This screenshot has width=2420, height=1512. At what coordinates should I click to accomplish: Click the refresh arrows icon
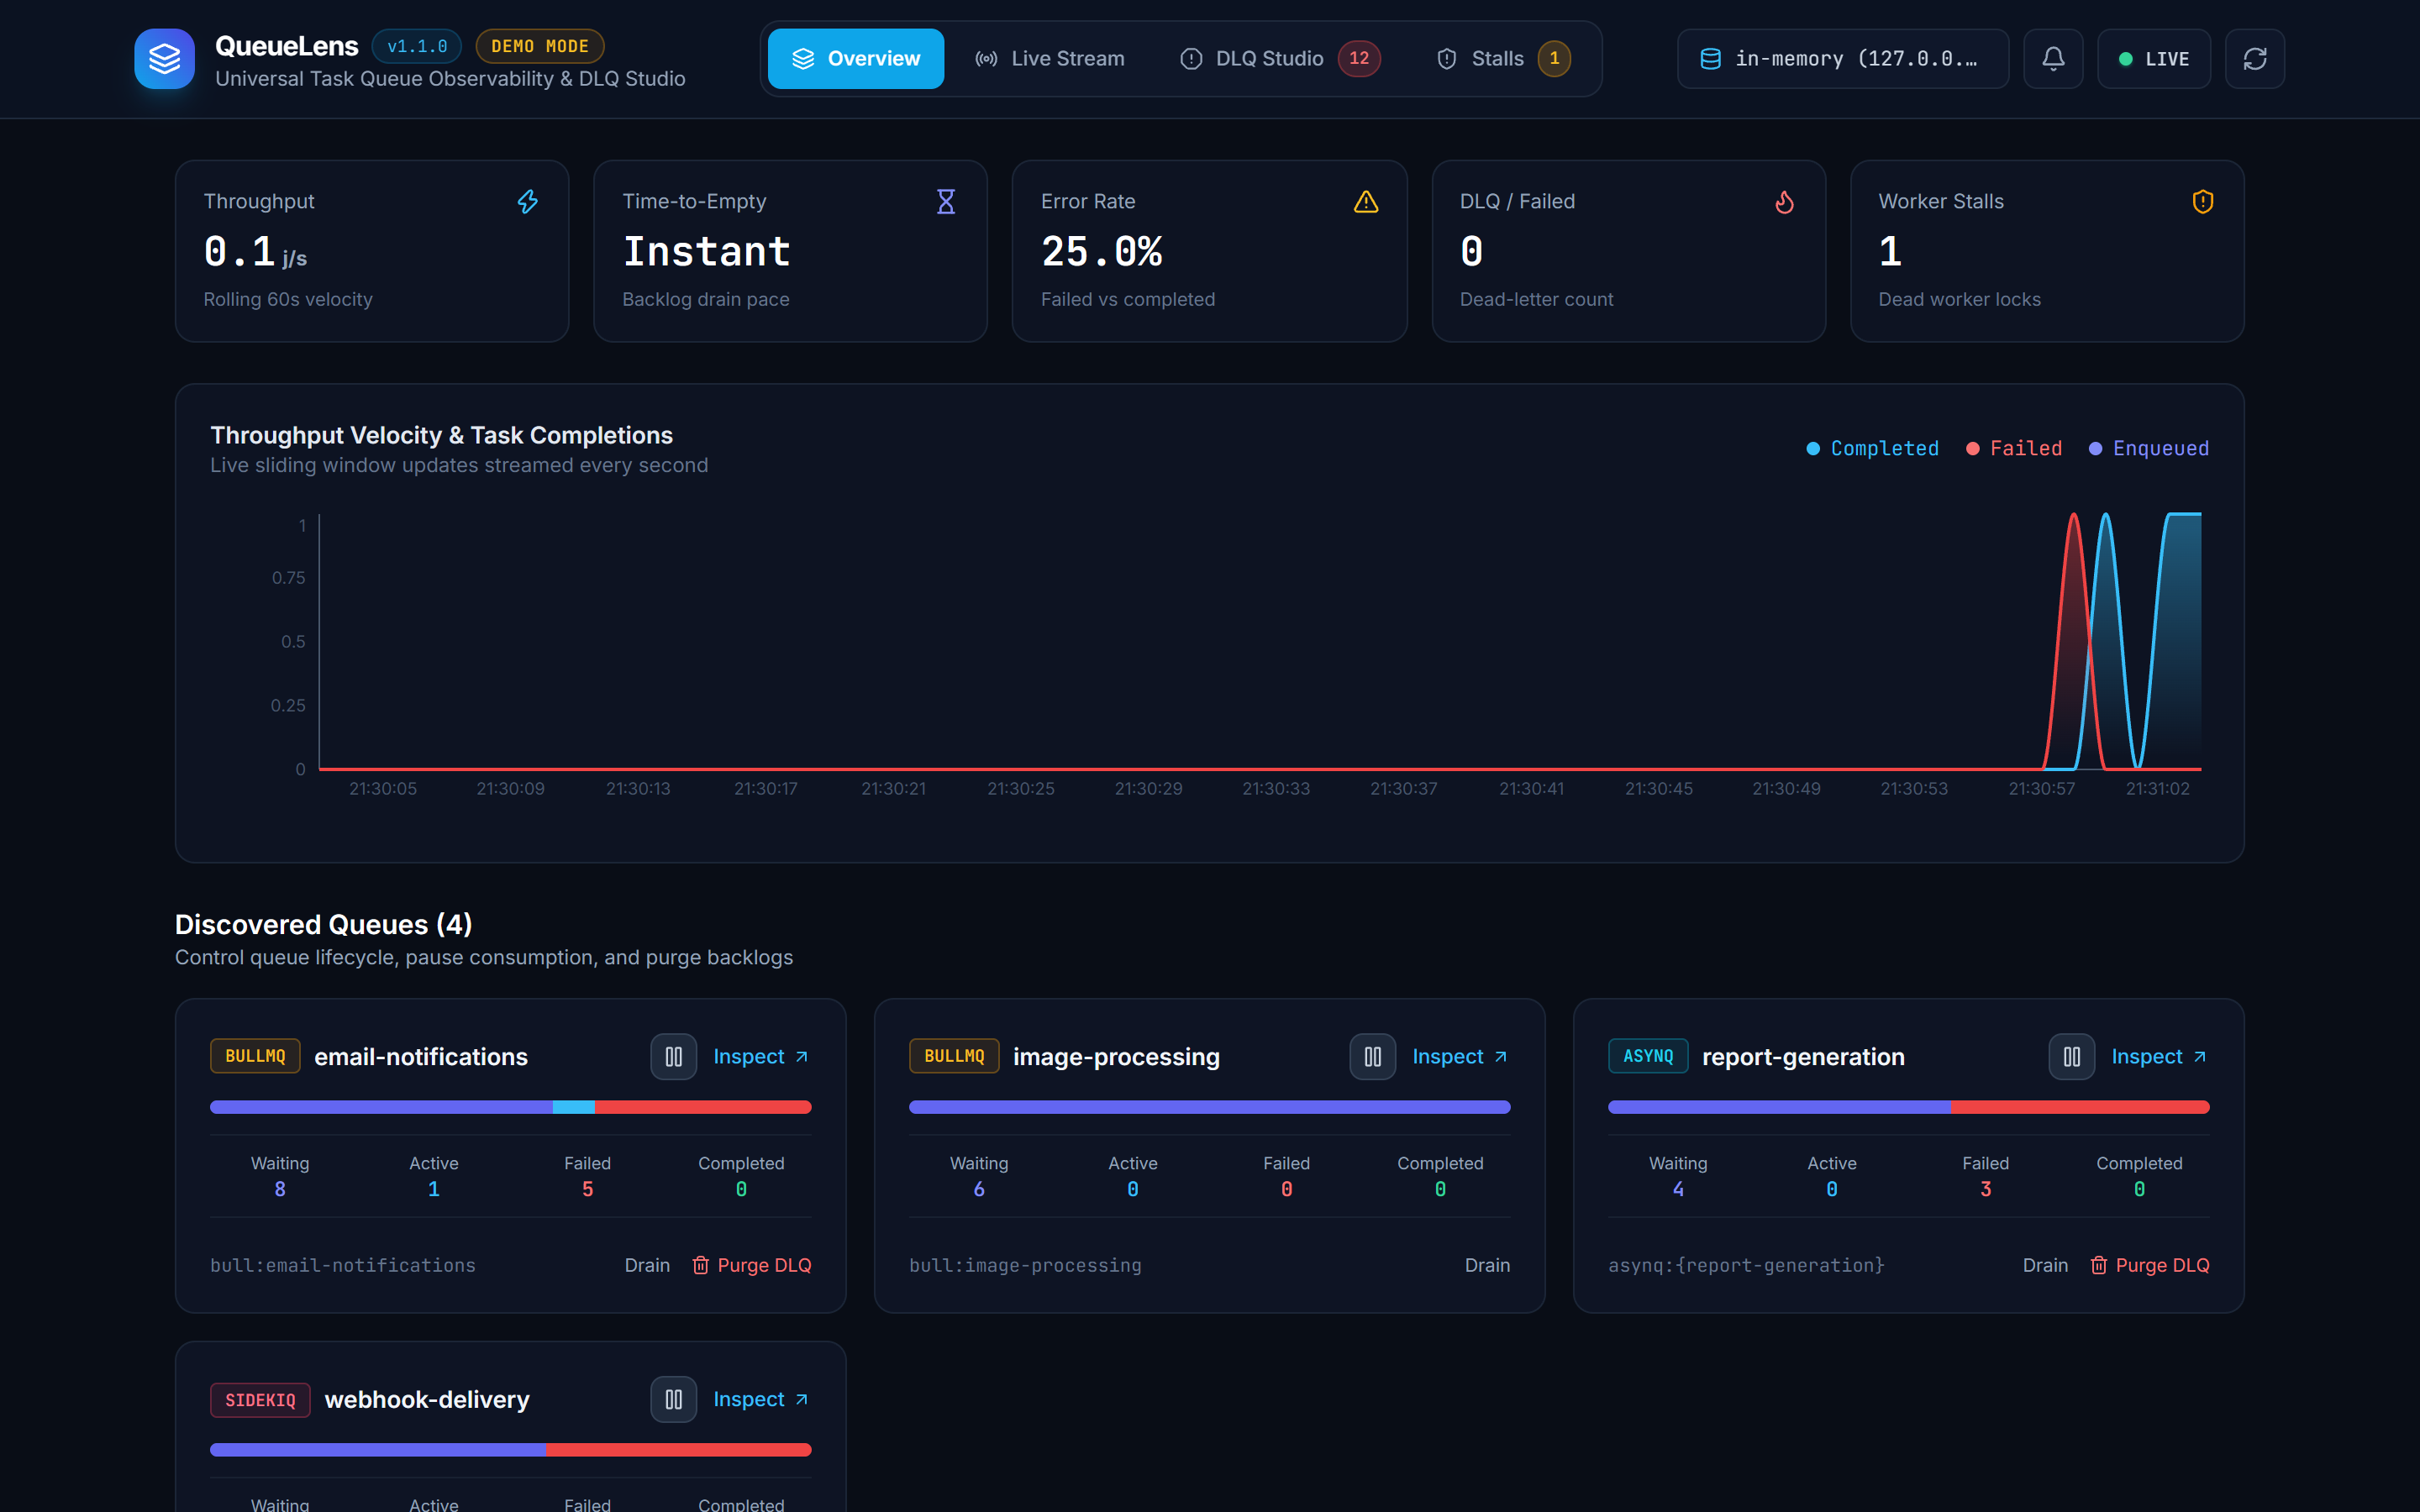click(x=2255, y=59)
